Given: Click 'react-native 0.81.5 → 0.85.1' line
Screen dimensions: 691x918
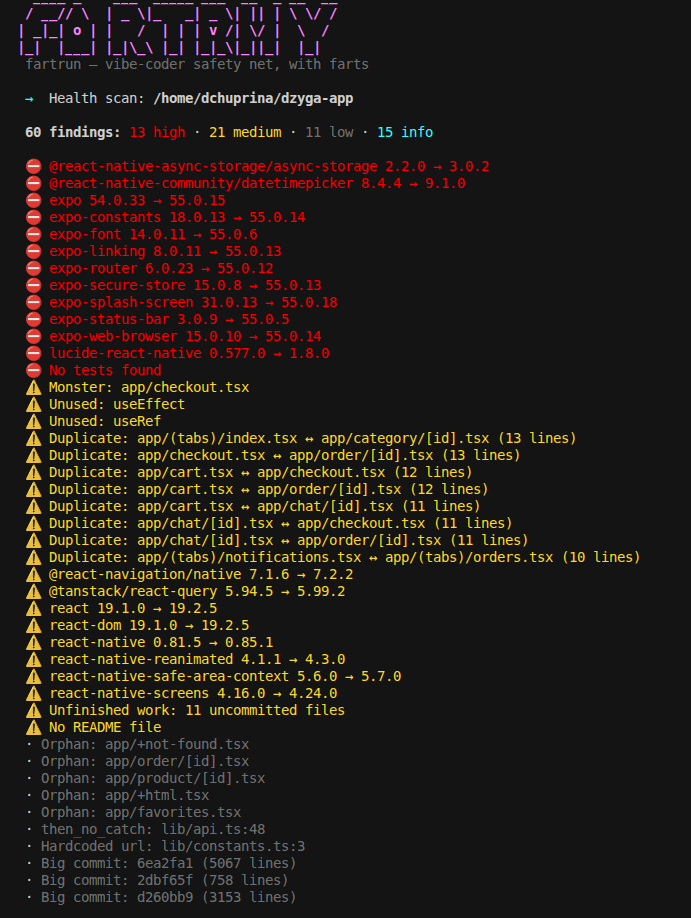Looking at the screenshot, I should pyautogui.click(x=161, y=642).
